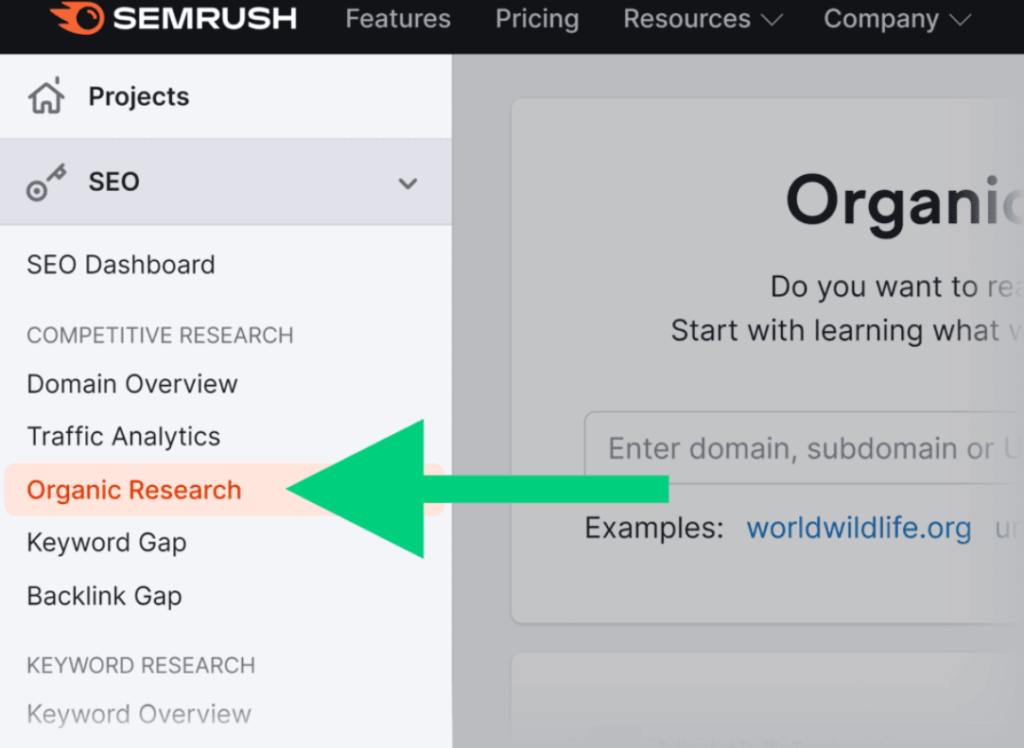The width and height of the screenshot is (1024, 748).
Task: Open Domain Overview in sidebar
Action: point(132,383)
